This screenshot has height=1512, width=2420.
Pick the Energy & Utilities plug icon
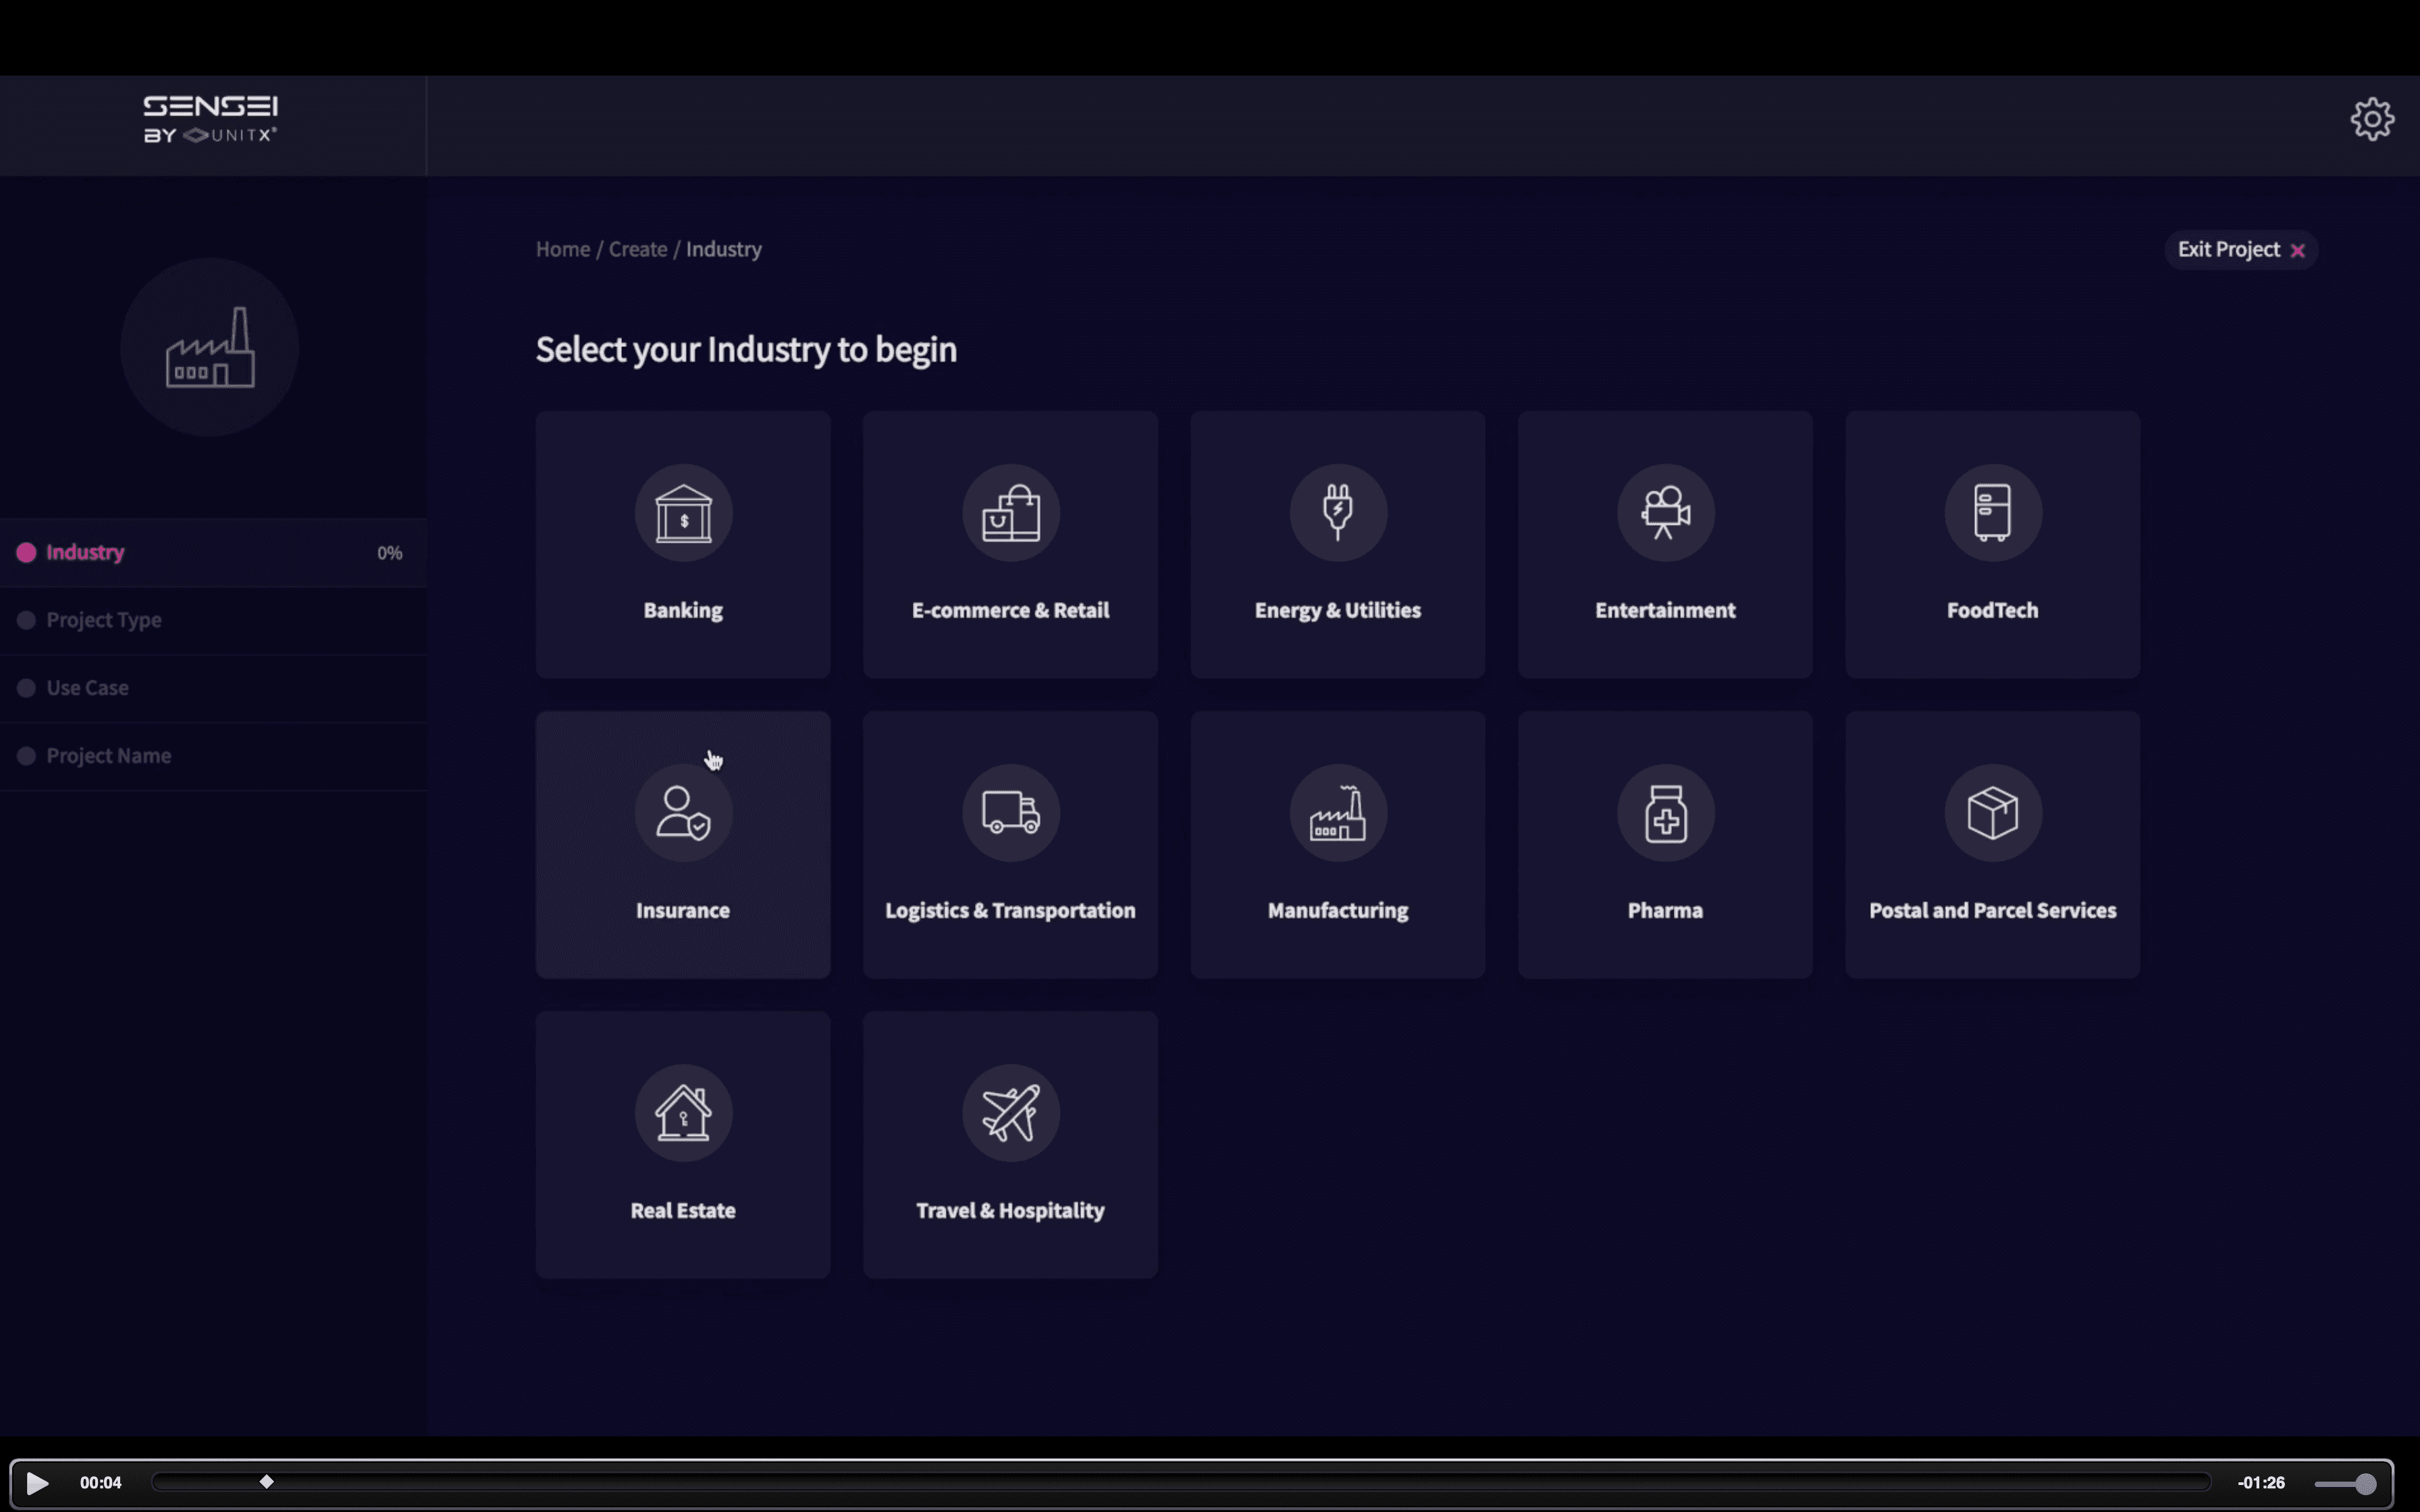coord(1337,513)
